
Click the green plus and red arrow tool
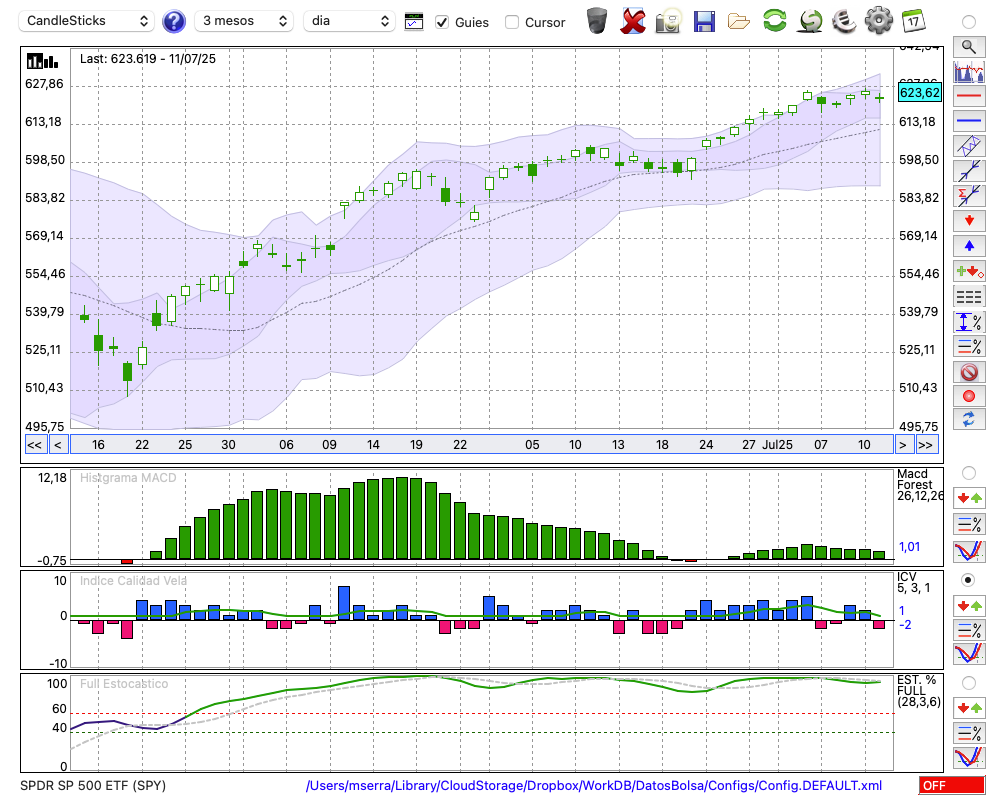tap(969, 271)
